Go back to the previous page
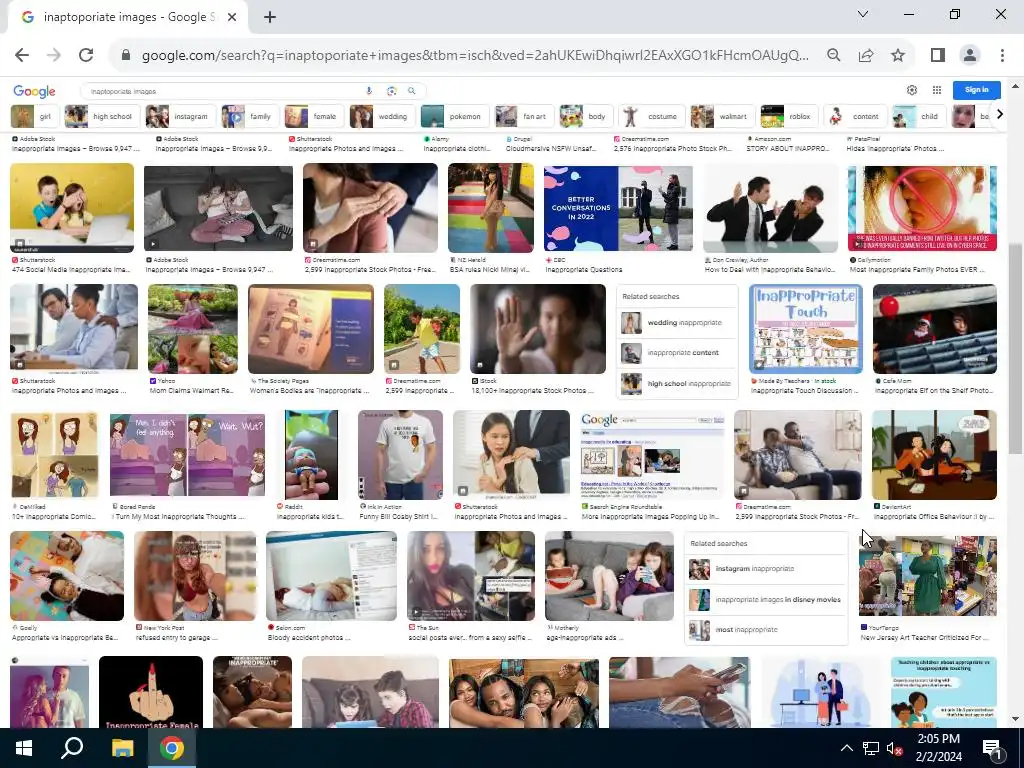 22,55
